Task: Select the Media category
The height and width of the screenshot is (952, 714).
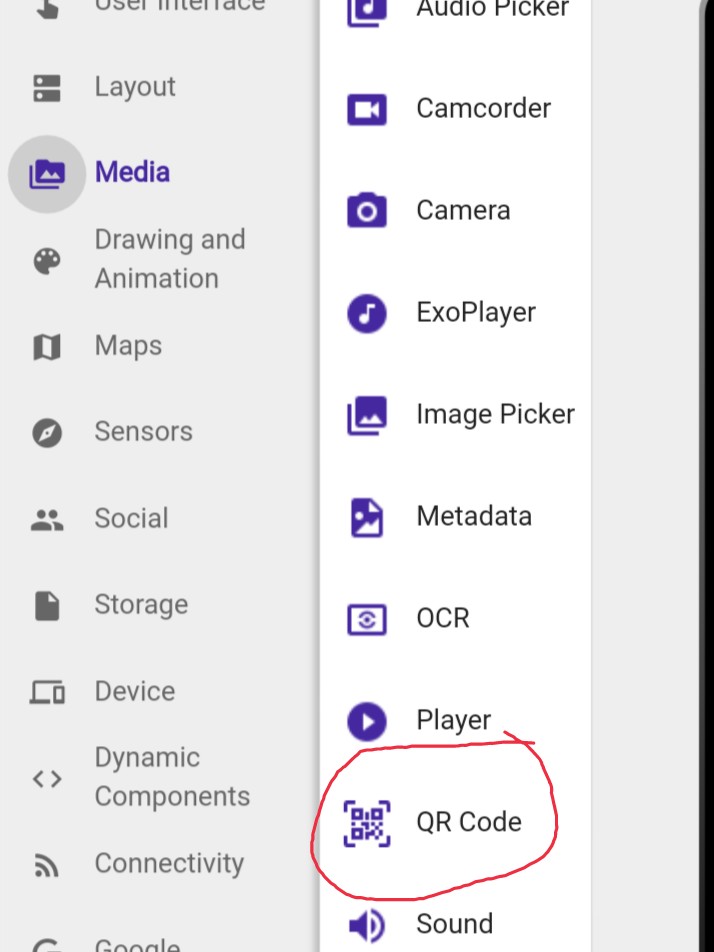Action: pyautogui.click(x=132, y=172)
